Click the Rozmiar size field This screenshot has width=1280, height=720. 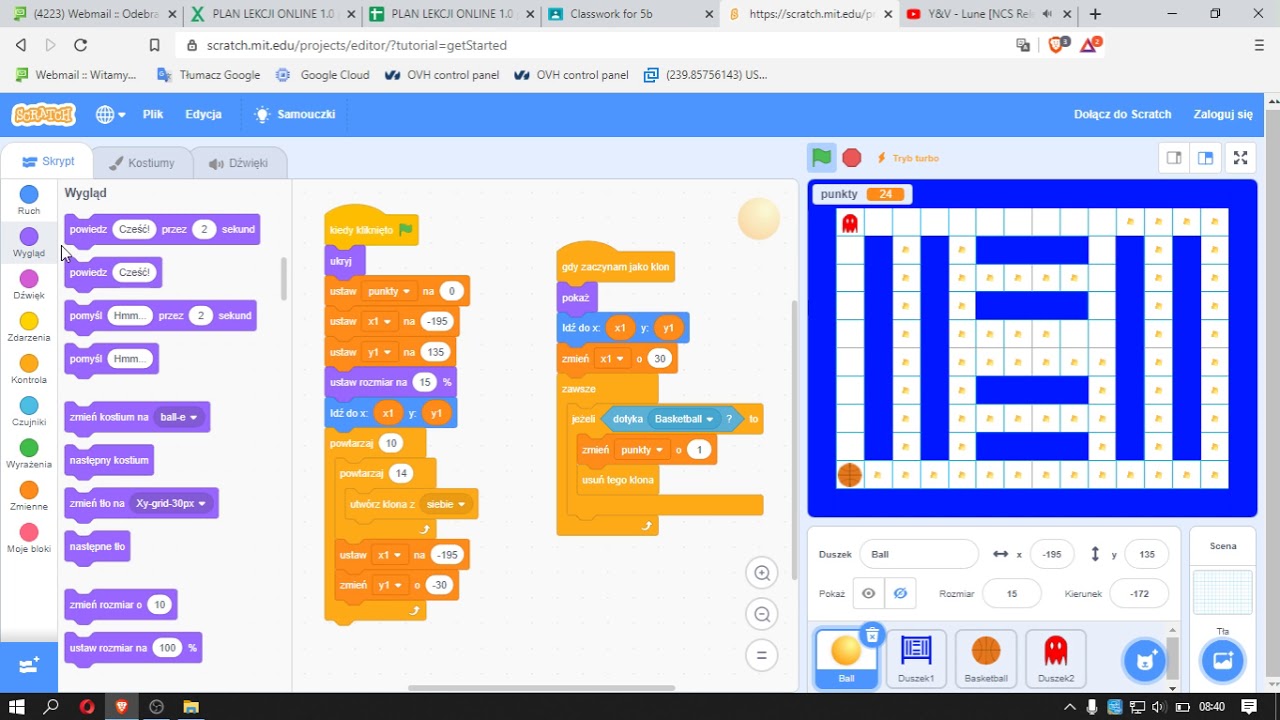1012,593
